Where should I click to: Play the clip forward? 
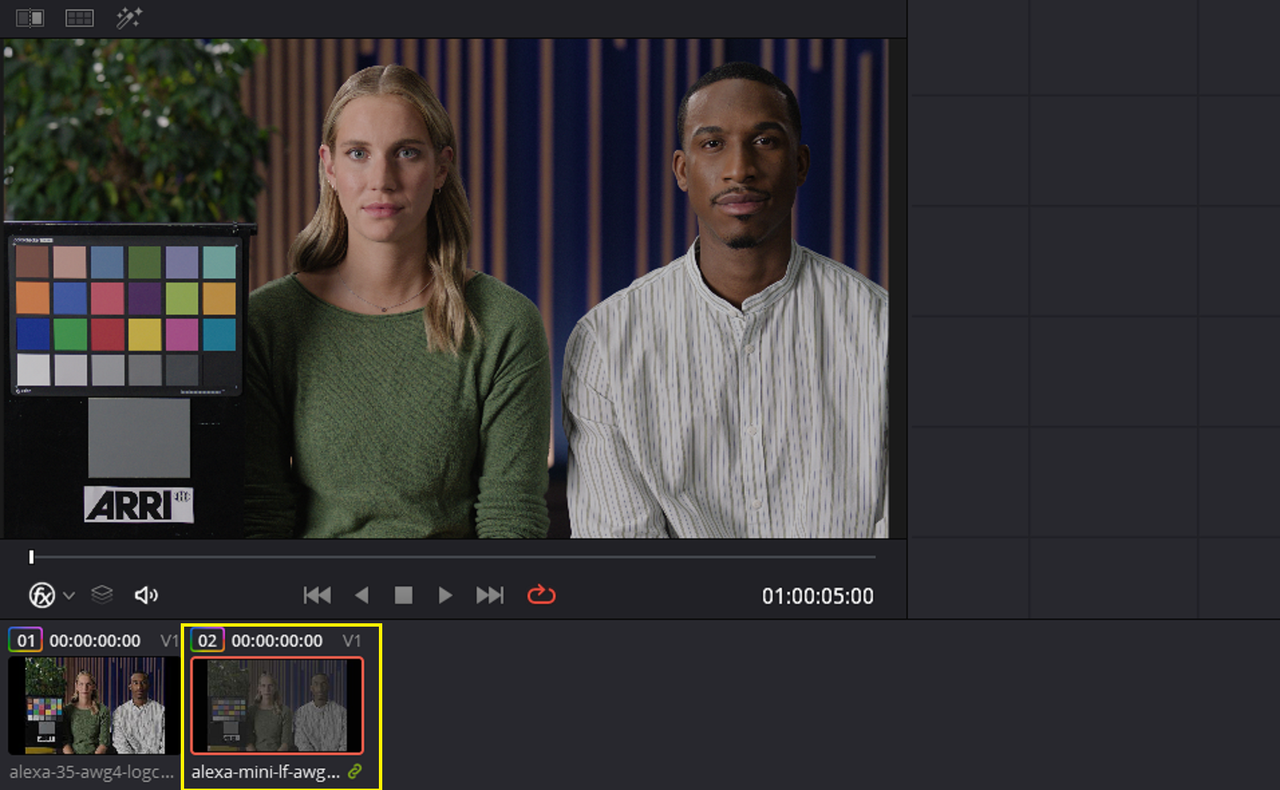click(446, 596)
